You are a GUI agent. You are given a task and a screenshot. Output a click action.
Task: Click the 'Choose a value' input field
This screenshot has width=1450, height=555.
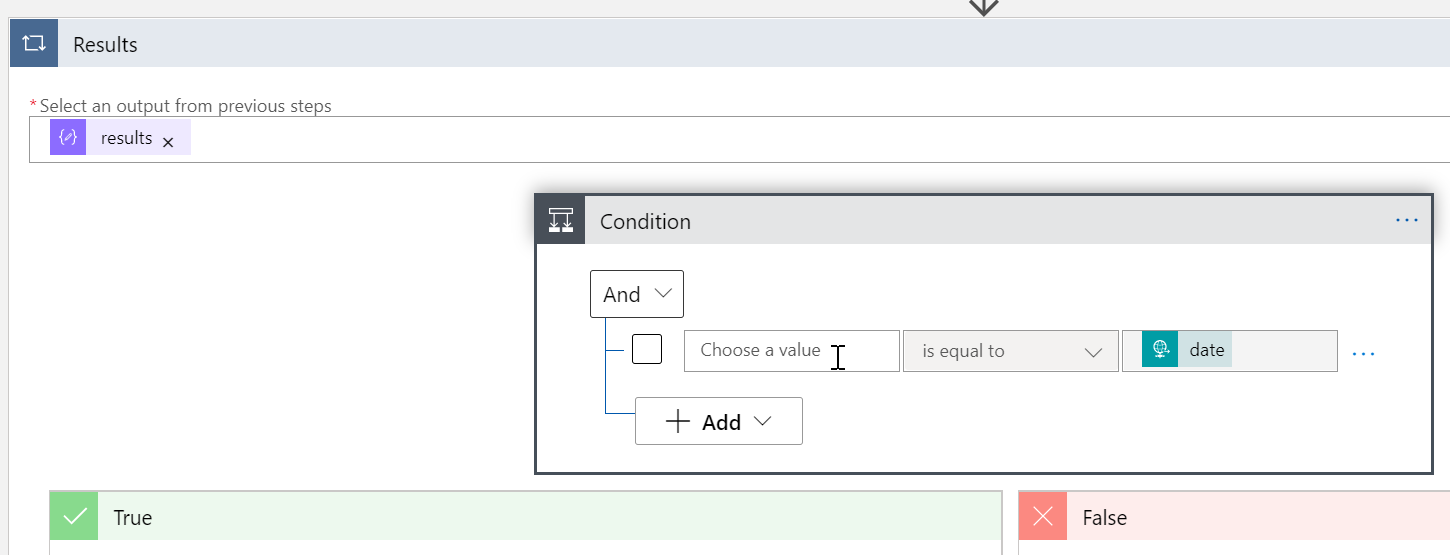760,351
